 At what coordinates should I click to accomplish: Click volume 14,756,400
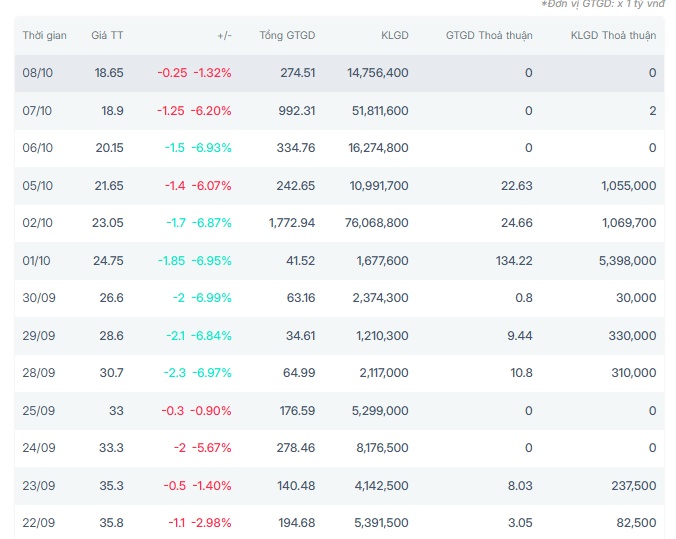tap(378, 73)
